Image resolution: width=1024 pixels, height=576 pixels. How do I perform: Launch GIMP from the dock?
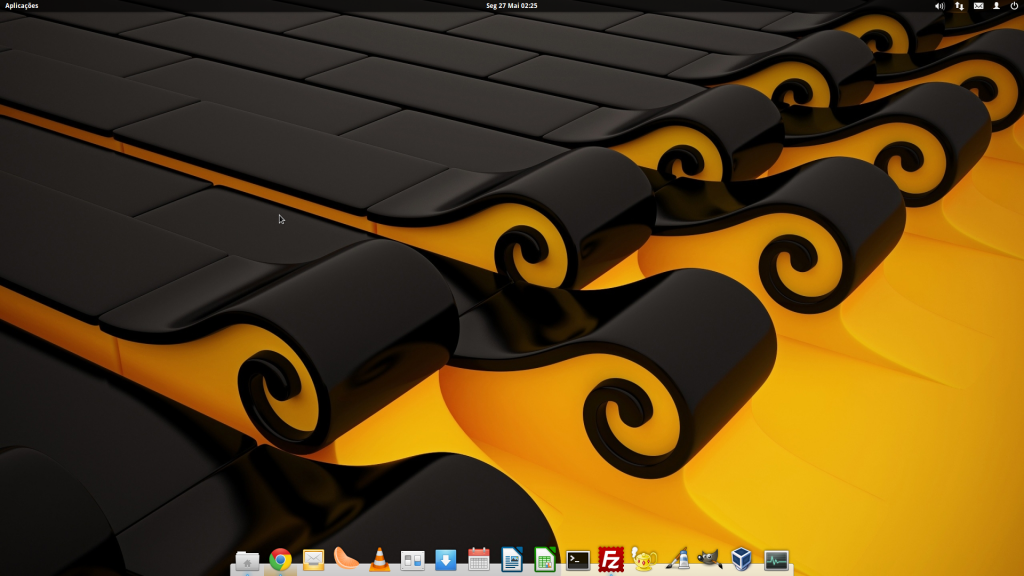click(710, 559)
